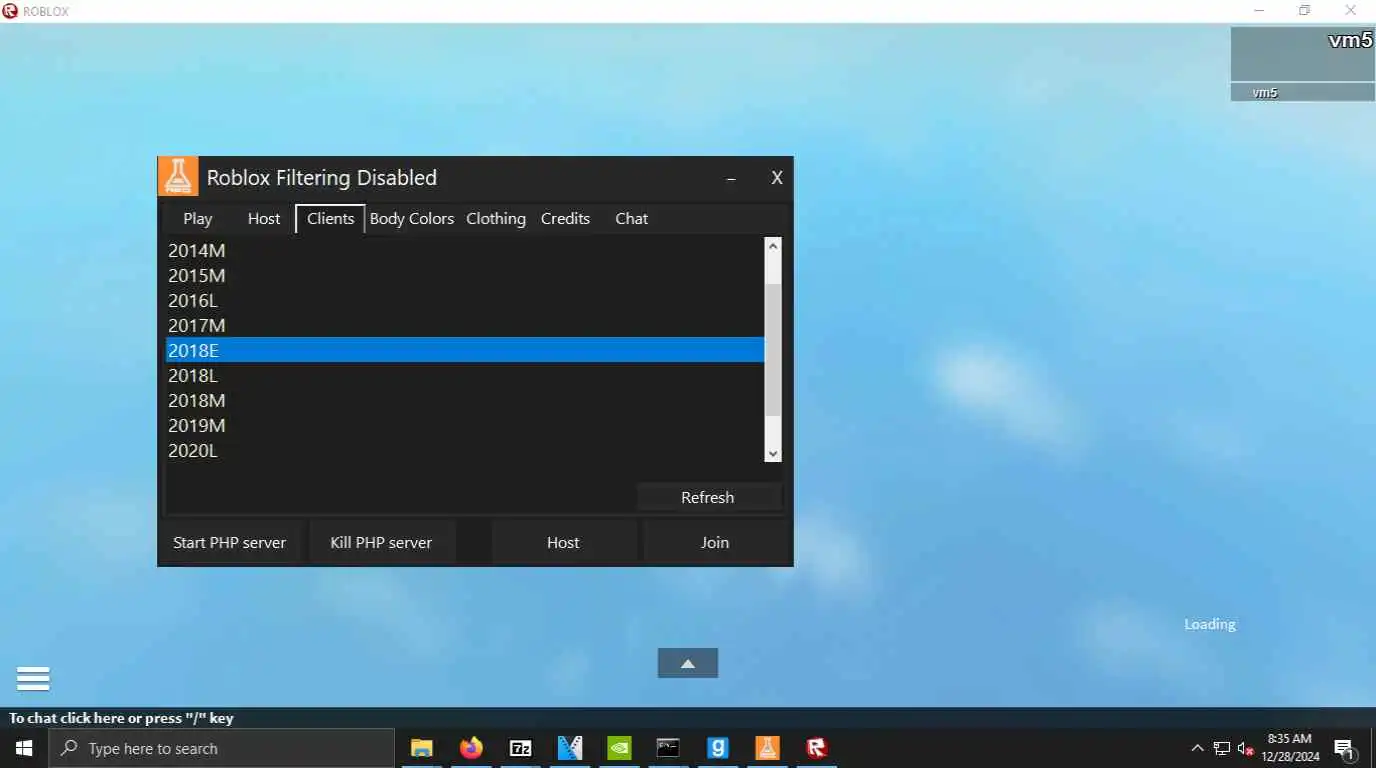Select client 2018M

[465, 400]
